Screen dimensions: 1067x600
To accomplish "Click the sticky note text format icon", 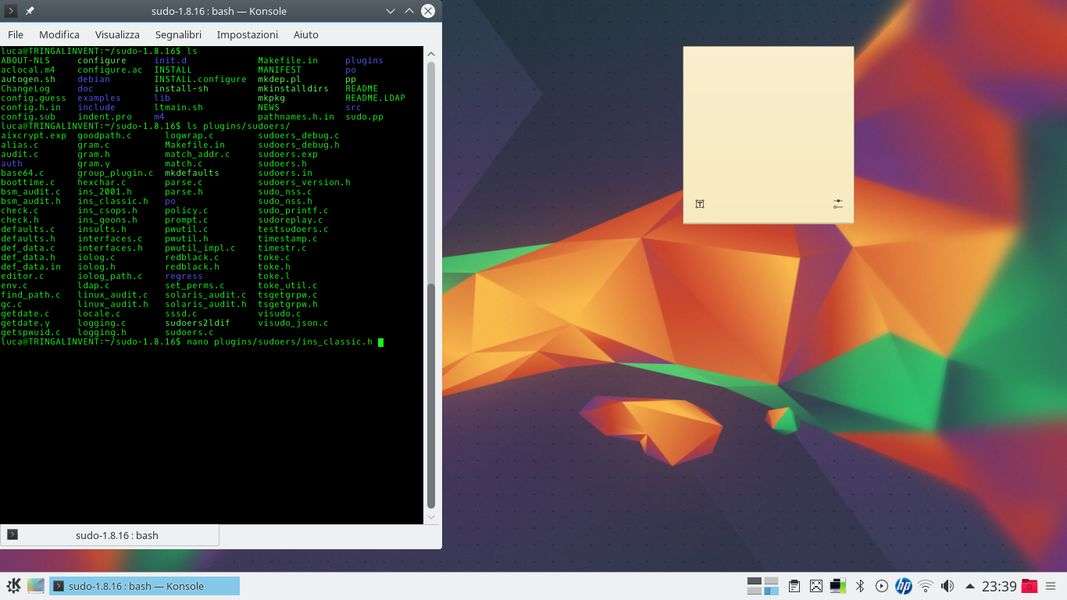I will coord(700,204).
